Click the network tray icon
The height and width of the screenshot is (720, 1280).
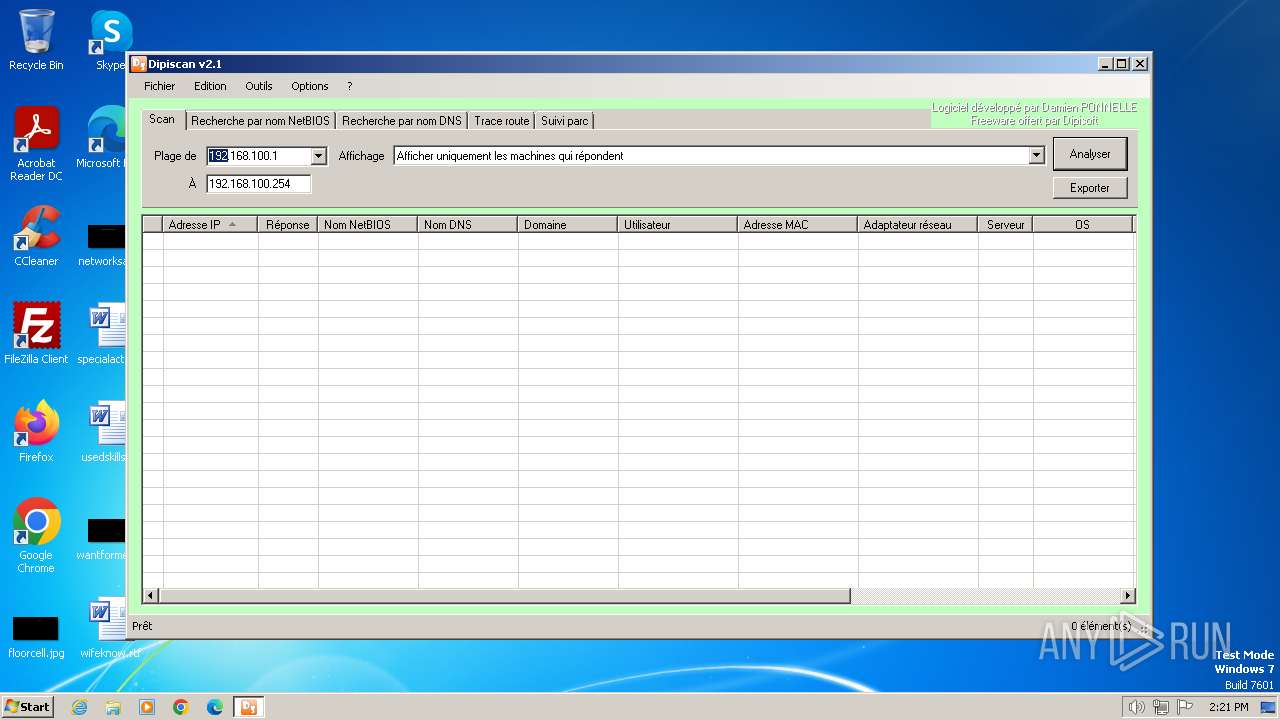point(1160,707)
